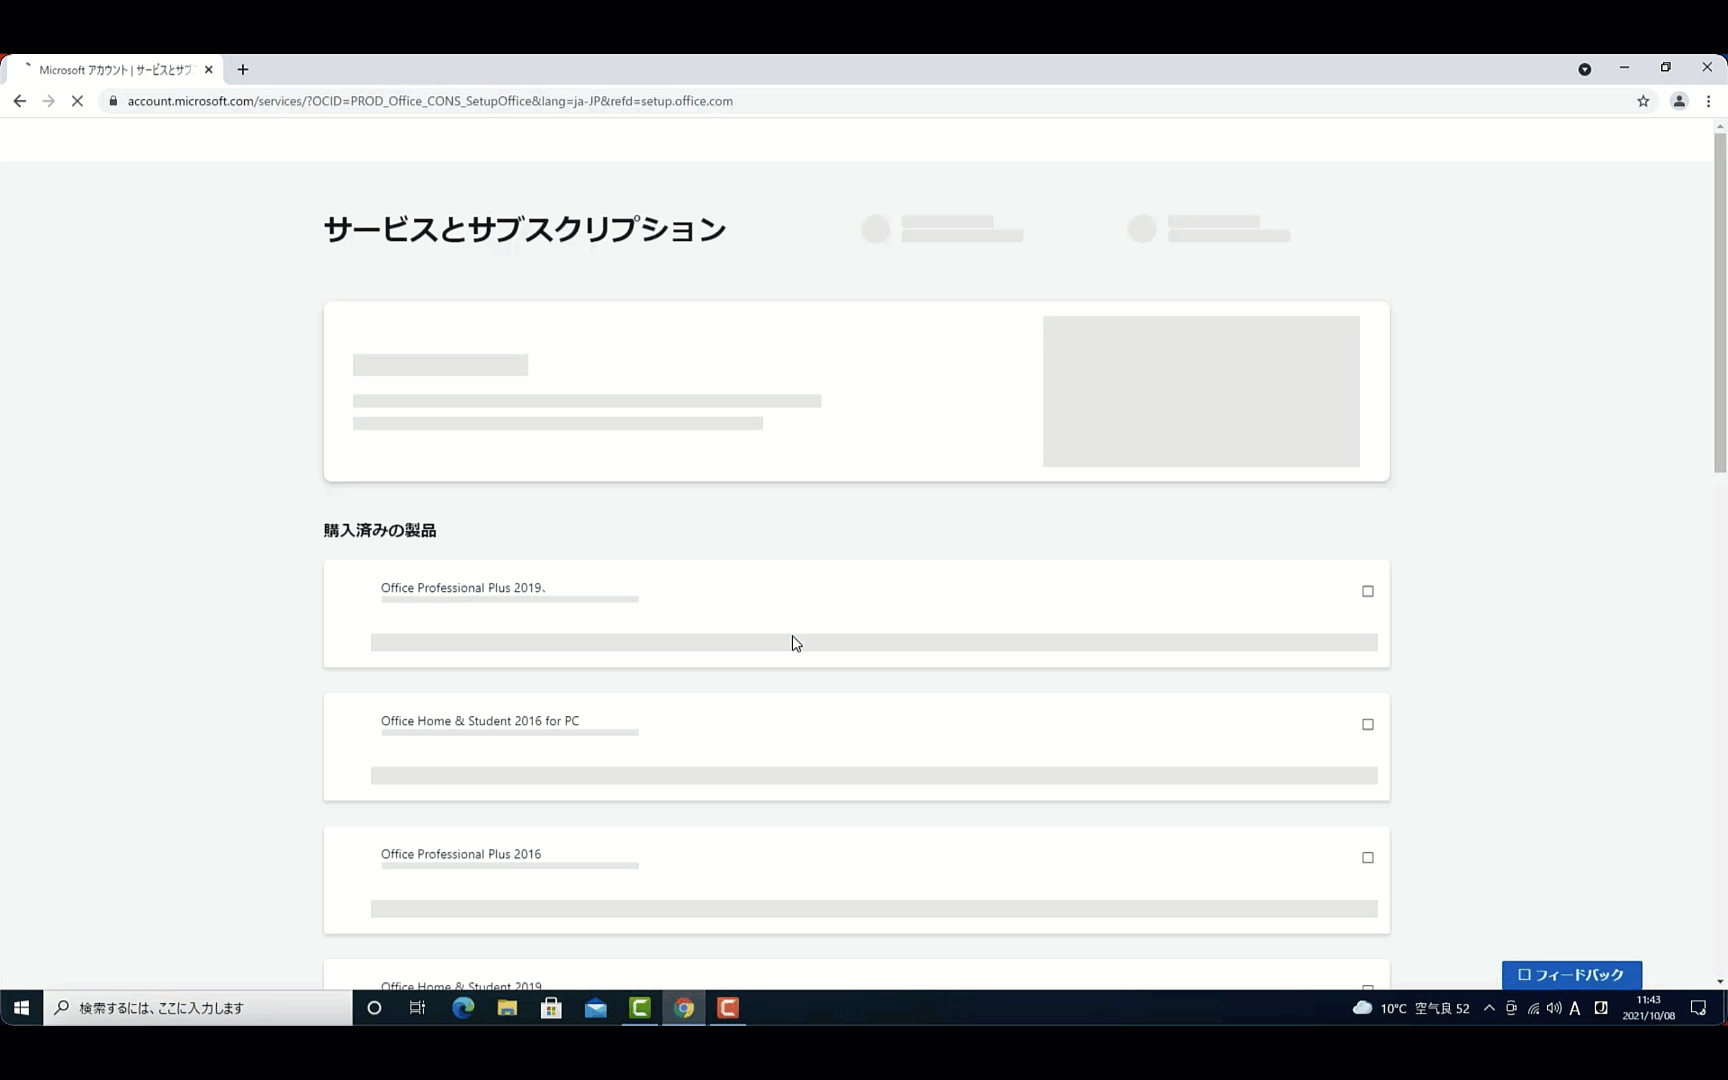
Task: Open the network Wi-Fi tray icon
Action: pyautogui.click(x=1533, y=1008)
